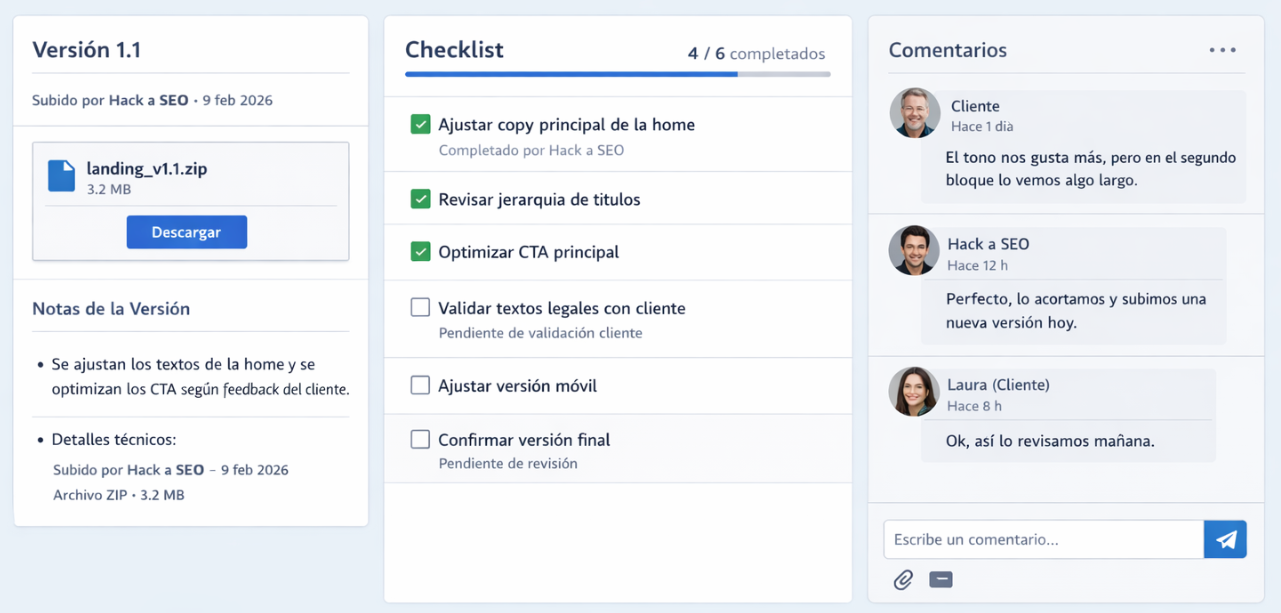The width and height of the screenshot is (1281, 613).
Task: Uncheck the Revisar jerarquia de titulos item
Action: click(x=420, y=198)
